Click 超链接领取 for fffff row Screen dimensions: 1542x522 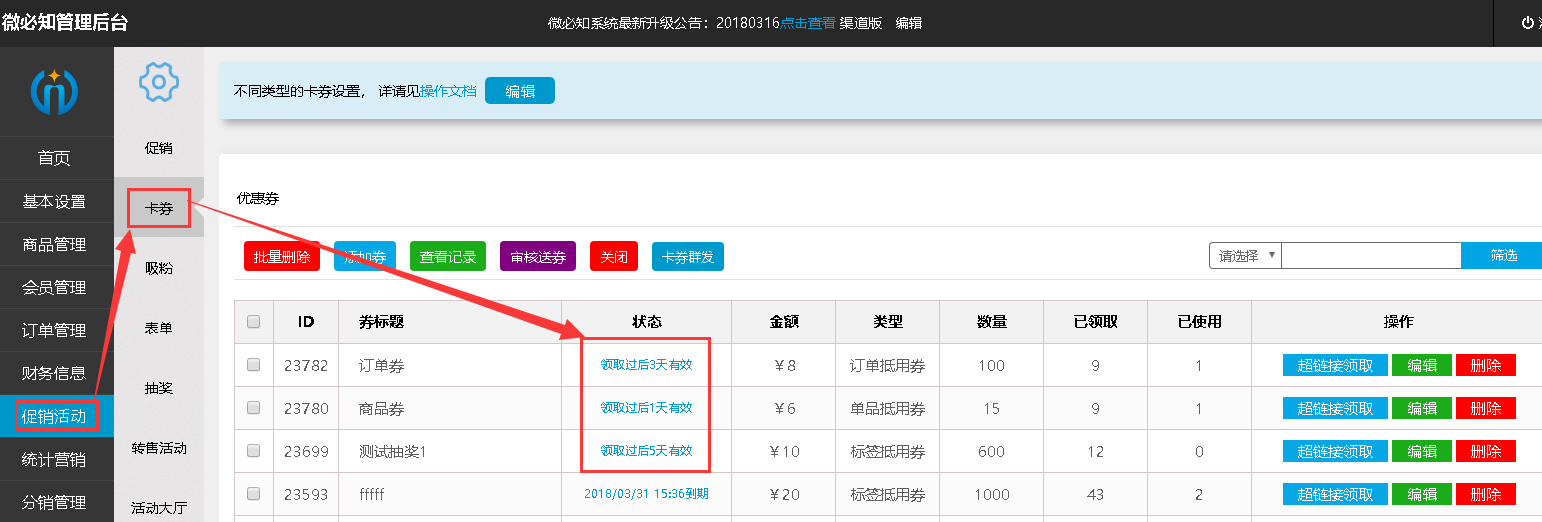pos(1335,494)
